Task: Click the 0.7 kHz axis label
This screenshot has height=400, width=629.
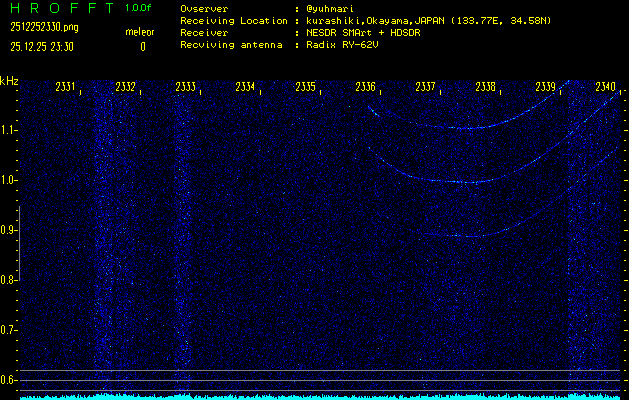Action: (x=9, y=330)
